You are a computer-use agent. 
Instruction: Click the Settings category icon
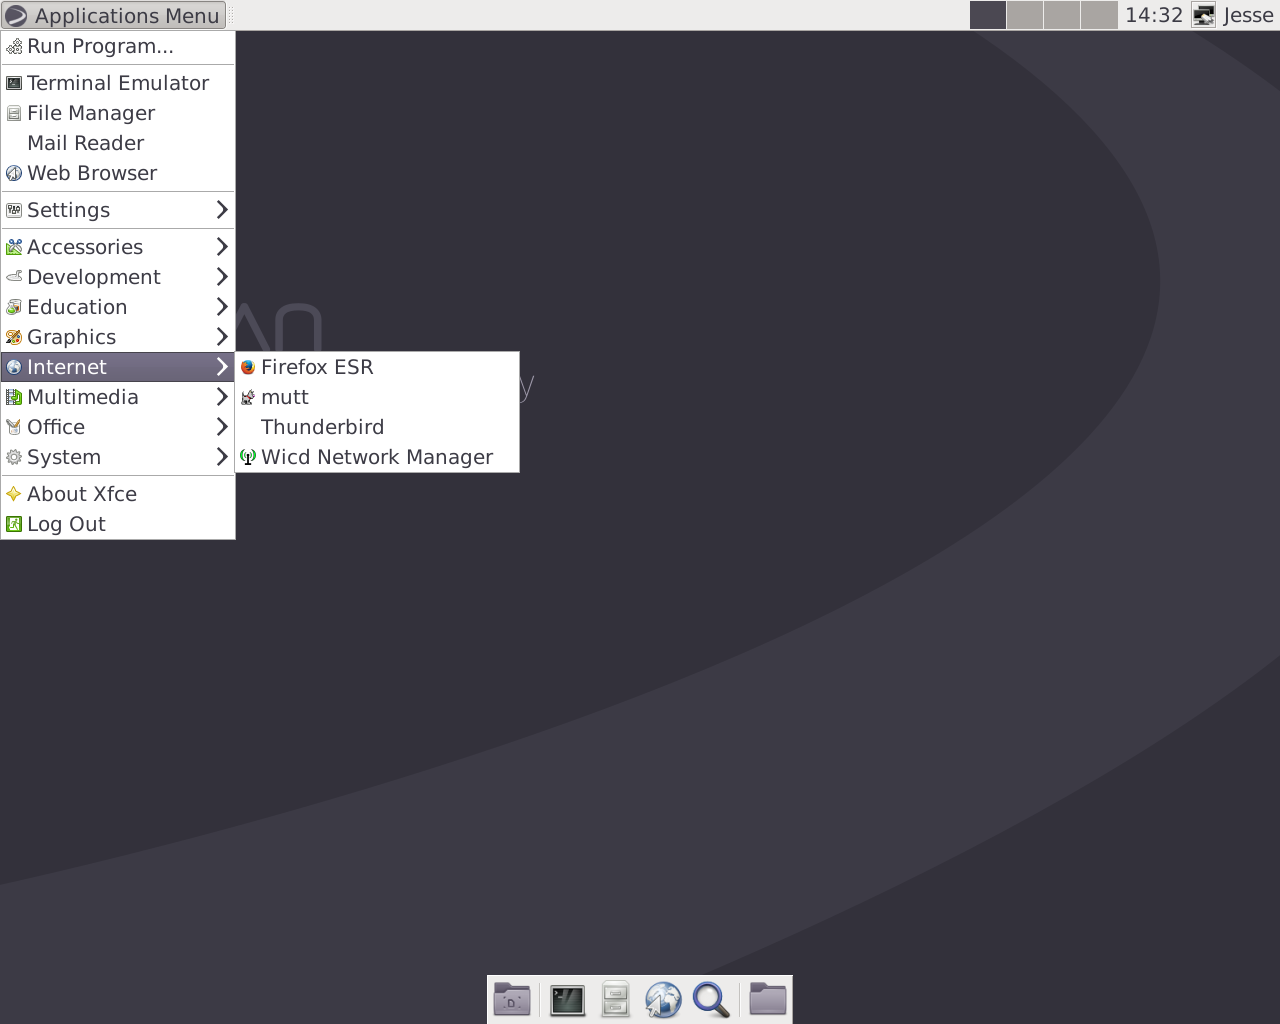pos(14,210)
